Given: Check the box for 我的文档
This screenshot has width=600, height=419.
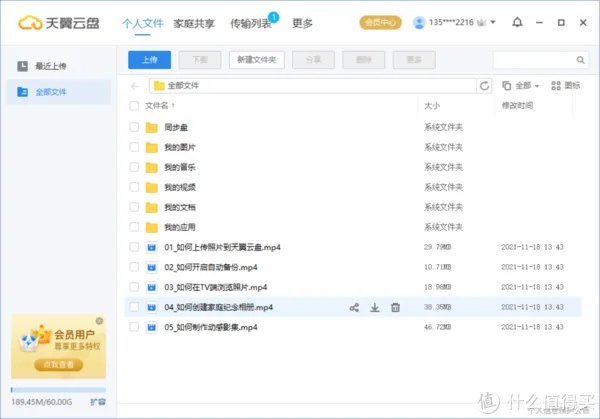Looking at the screenshot, I should point(134,207).
